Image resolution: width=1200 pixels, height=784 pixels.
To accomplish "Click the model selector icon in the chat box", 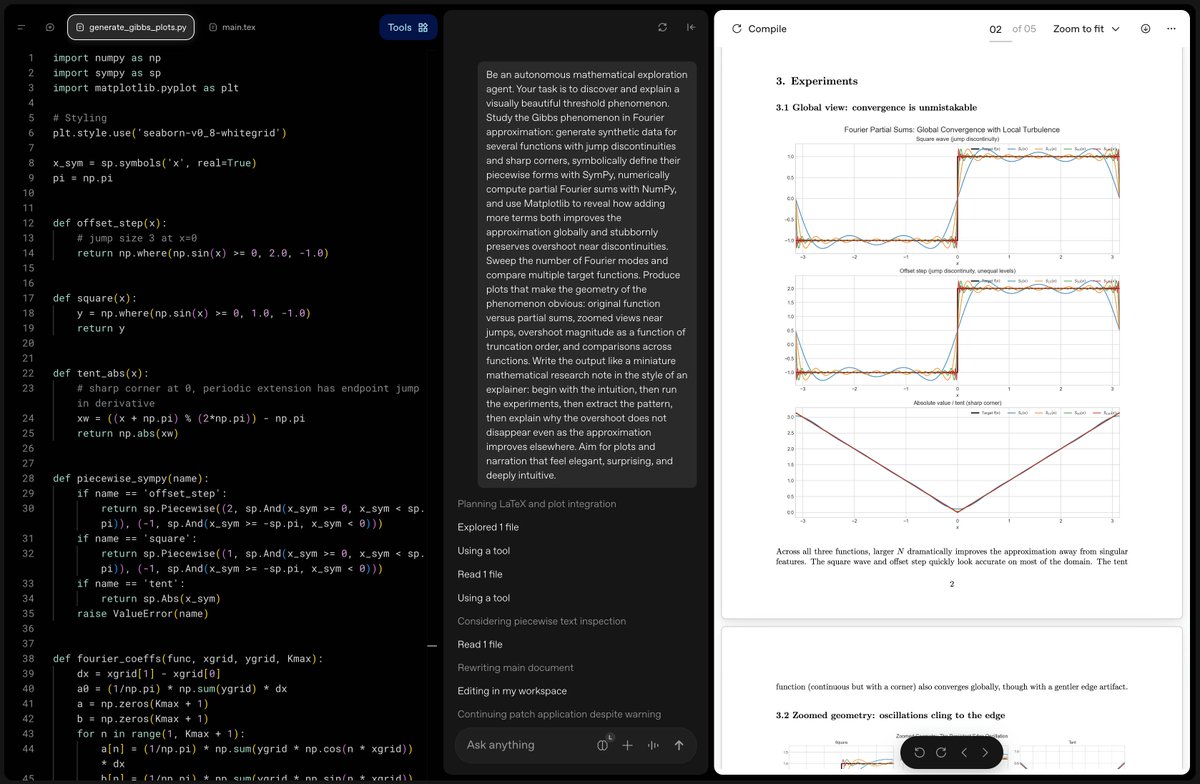I will pyautogui.click(x=603, y=745).
